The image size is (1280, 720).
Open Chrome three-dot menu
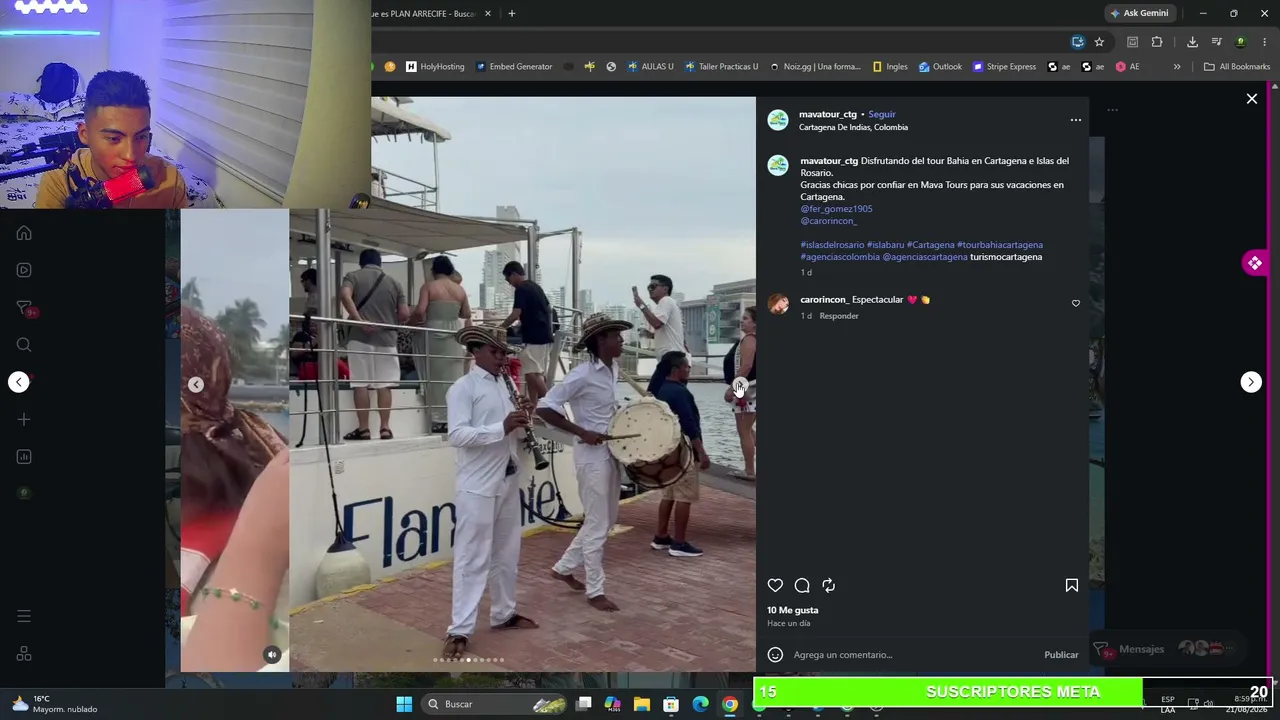(1265, 42)
